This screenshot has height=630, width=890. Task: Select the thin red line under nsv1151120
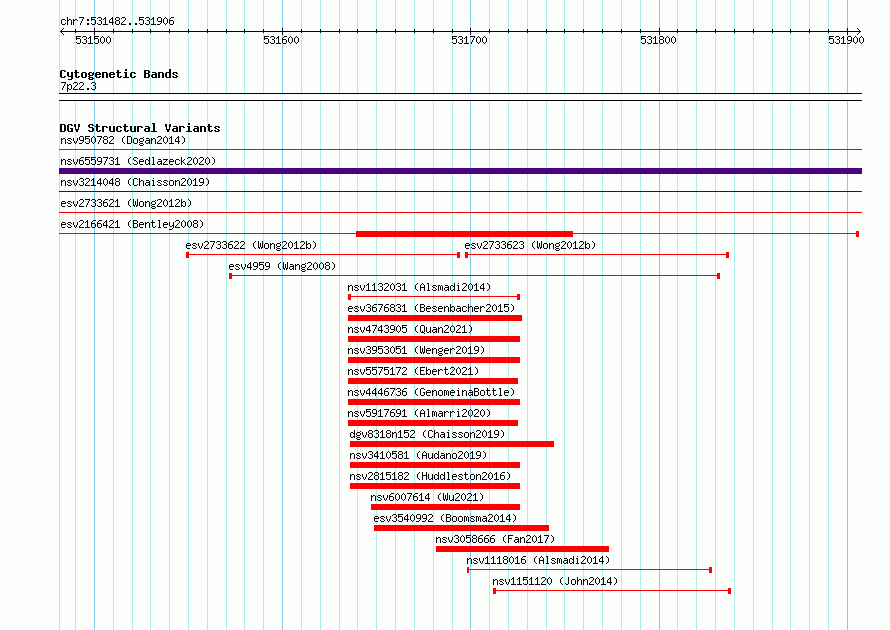[x=612, y=591]
